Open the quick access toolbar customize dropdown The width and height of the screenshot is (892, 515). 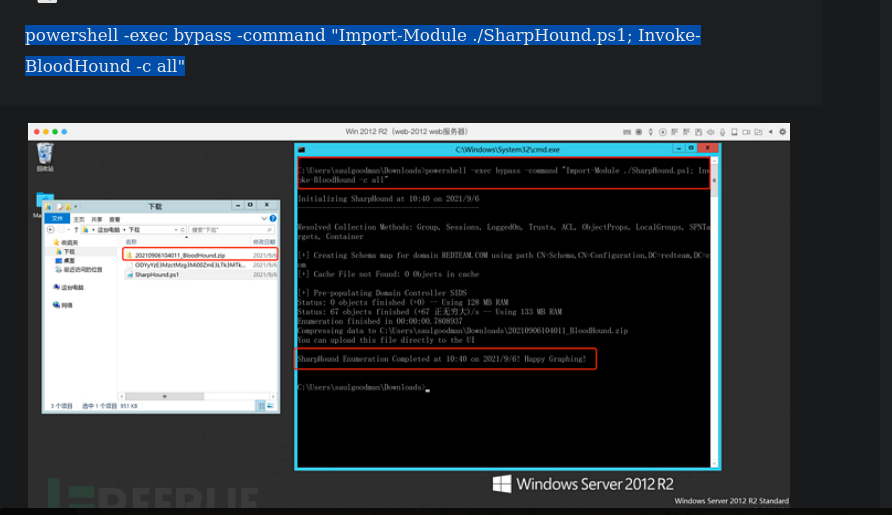pos(76,207)
